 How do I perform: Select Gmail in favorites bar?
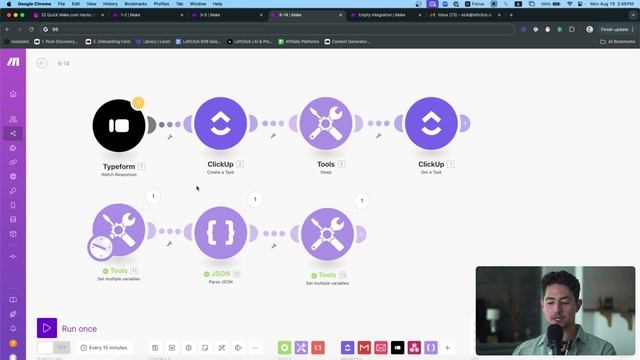[364, 348]
